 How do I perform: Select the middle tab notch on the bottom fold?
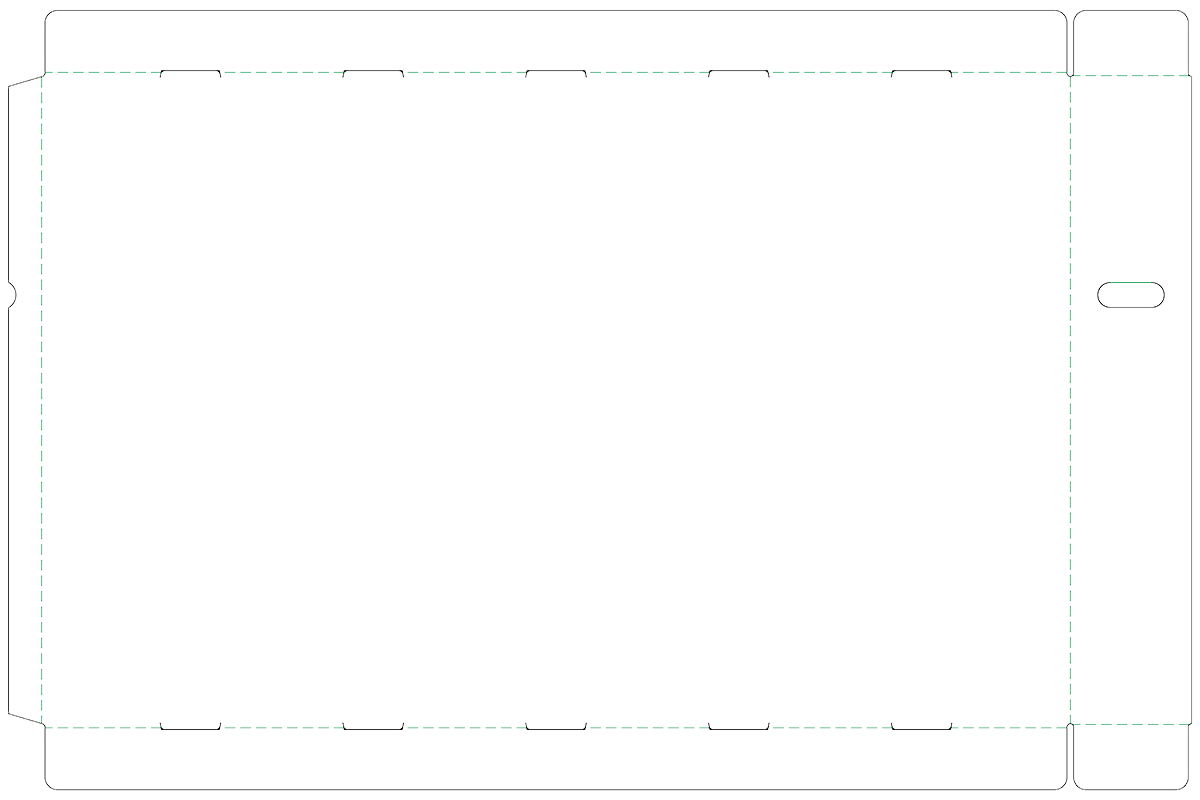(x=556, y=726)
